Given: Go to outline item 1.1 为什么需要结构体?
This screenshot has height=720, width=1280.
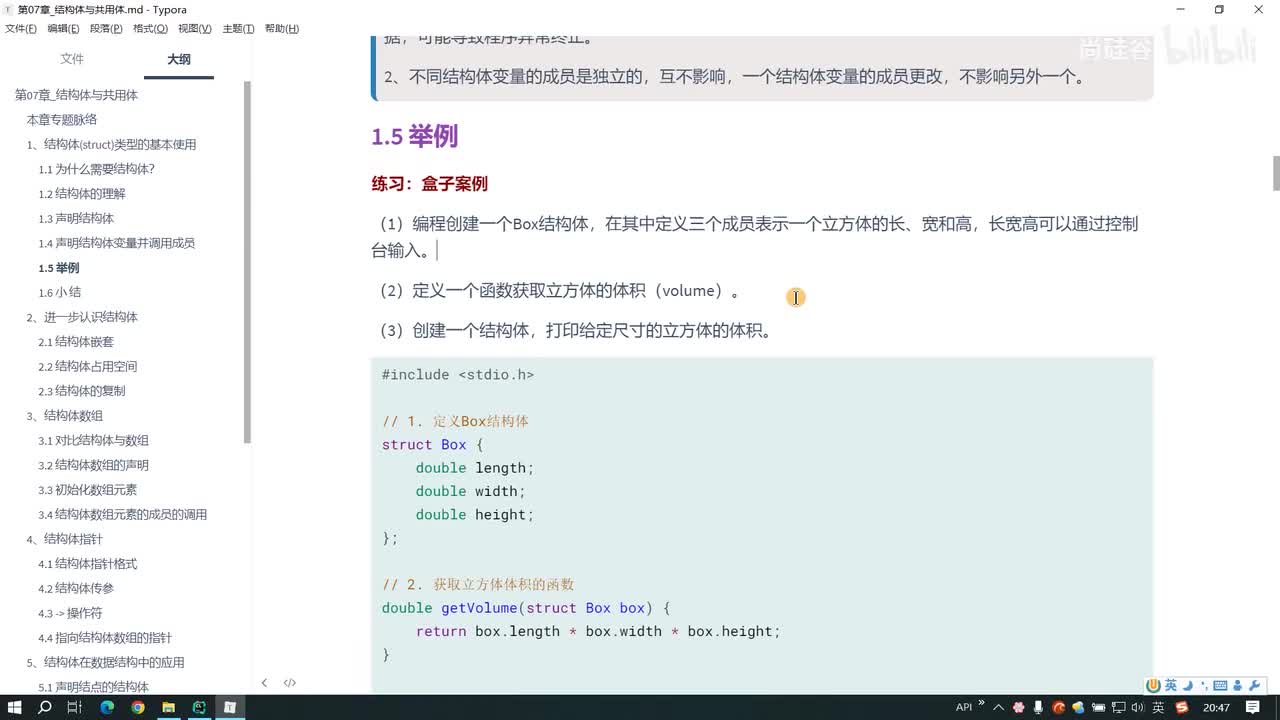Looking at the screenshot, I should point(96,169).
